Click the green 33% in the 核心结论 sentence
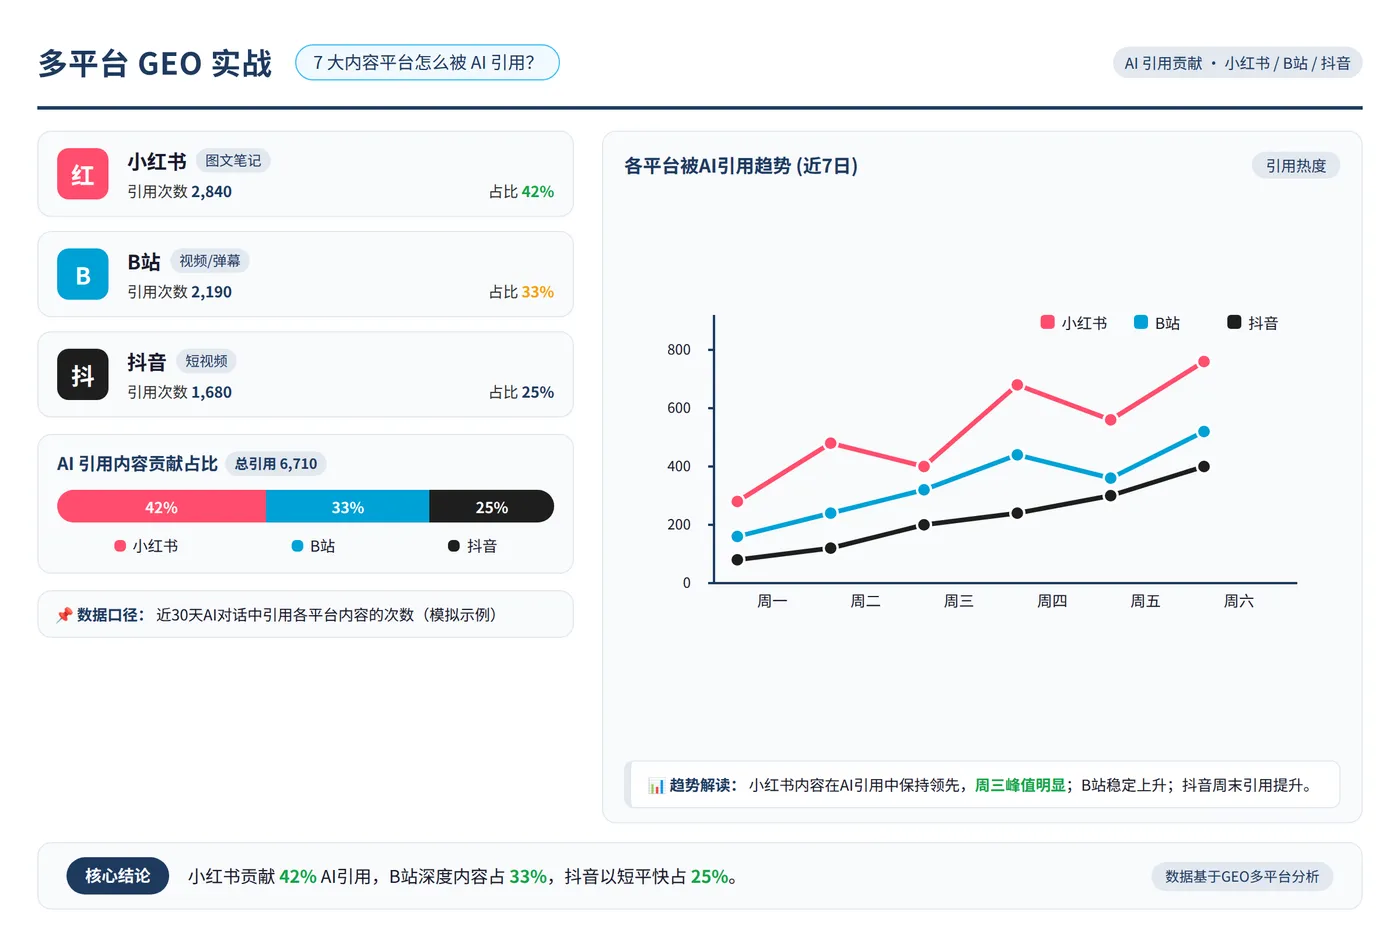Viewport: 1400px width, 933px height. point(528,877)
